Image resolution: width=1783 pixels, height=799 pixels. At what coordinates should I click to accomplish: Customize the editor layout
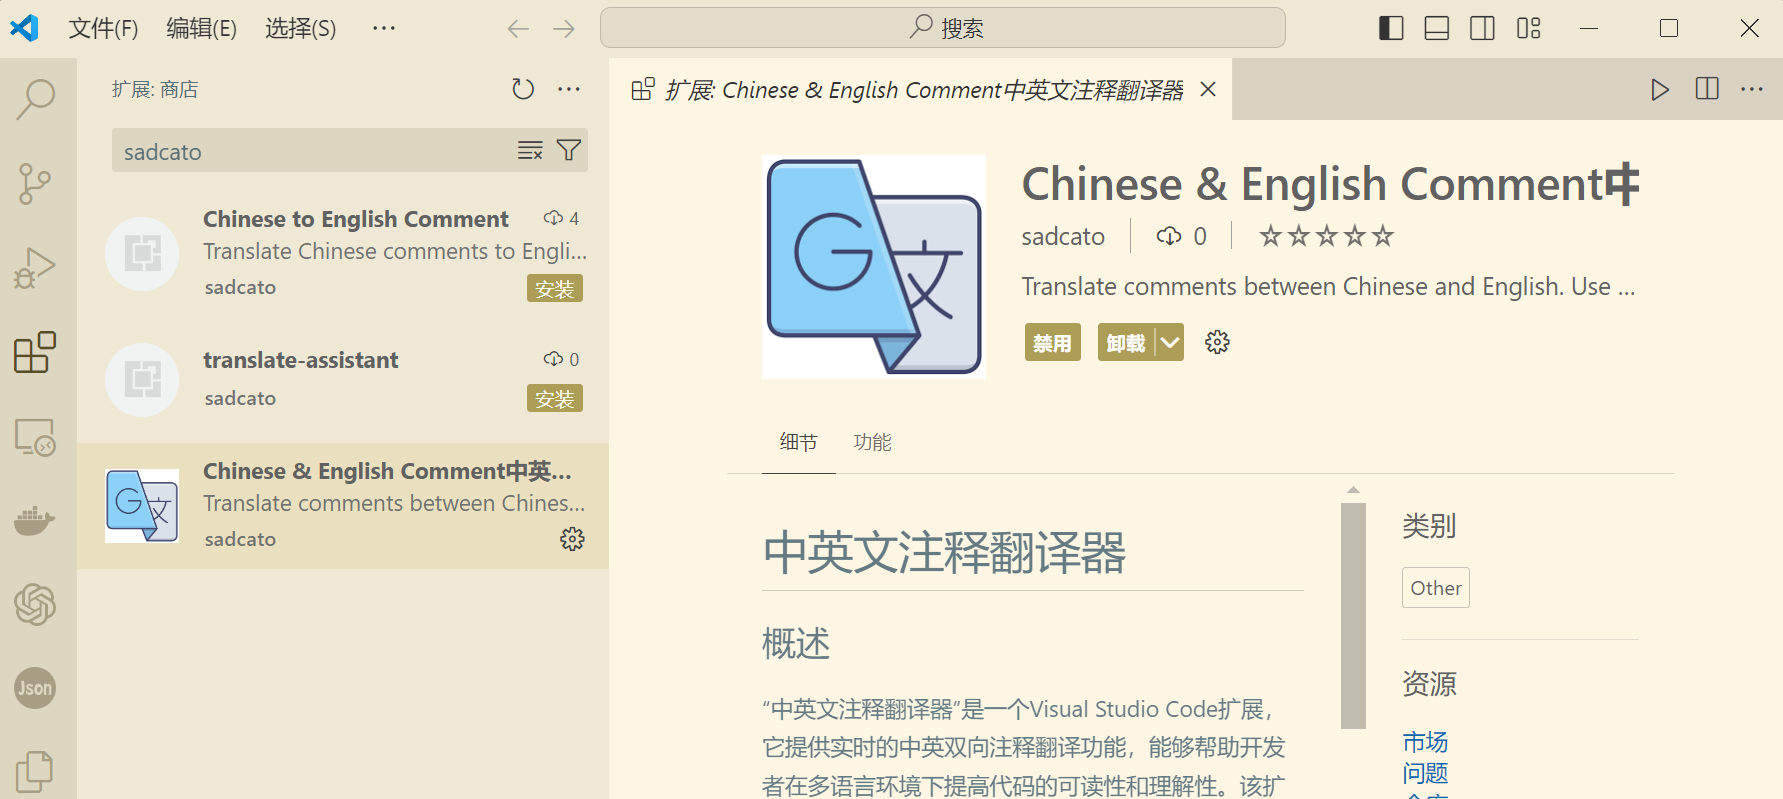1529,28
